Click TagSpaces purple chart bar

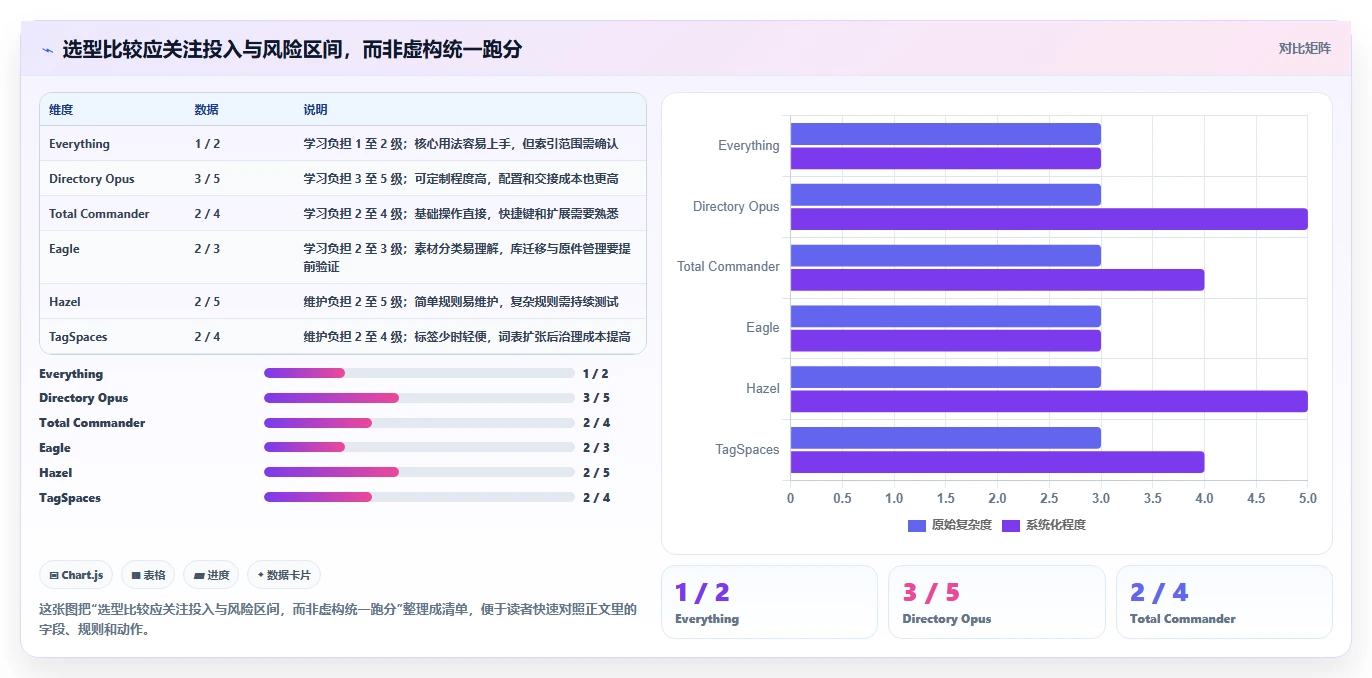click(x=997, y=462)
